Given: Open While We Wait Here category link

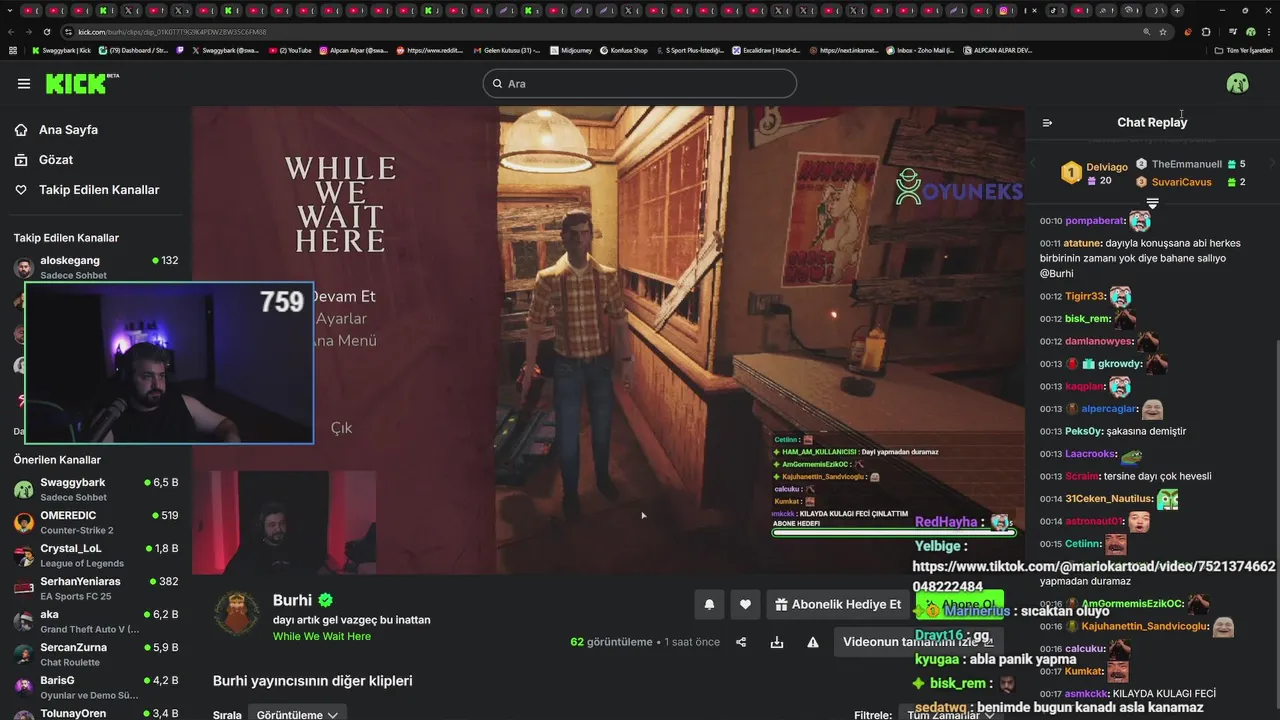Looking at the screenshot, I should tap(322, 636).
